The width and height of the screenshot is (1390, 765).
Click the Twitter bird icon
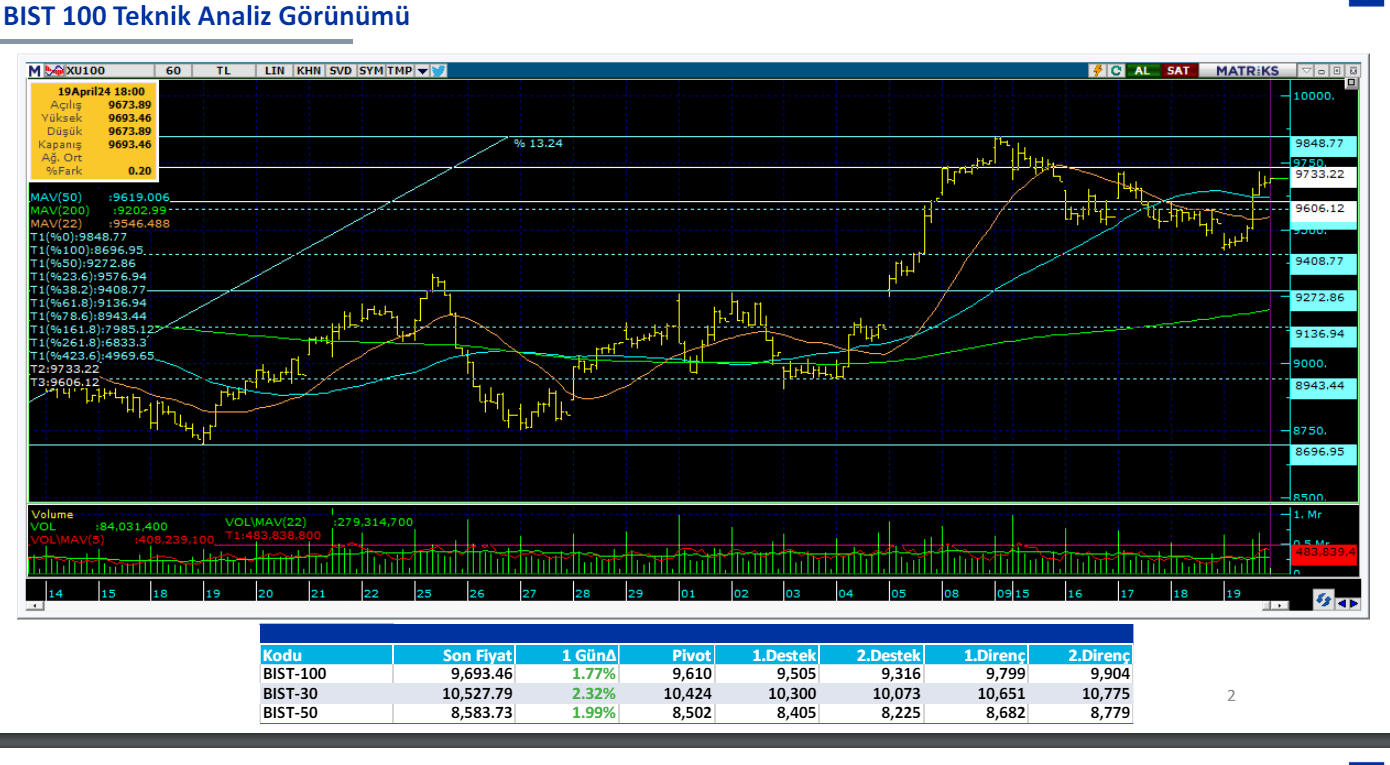[x=439, y=71]
